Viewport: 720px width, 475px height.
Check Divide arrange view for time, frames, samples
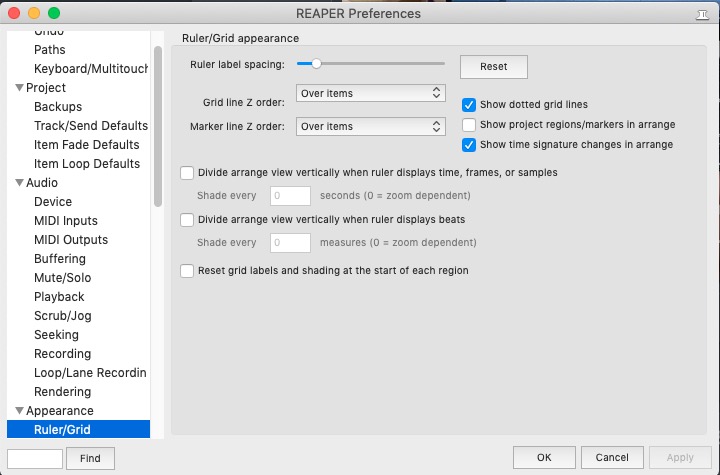(x=187, y=173)
